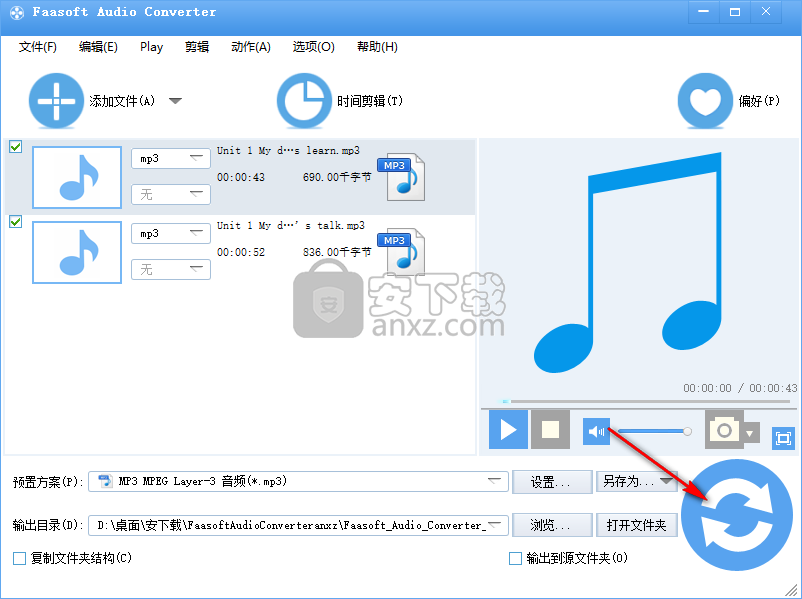This screenshot has height=599, width=802.
Task: Uncheck the talk.mp3 file checkbox
Action: point(16,221)
